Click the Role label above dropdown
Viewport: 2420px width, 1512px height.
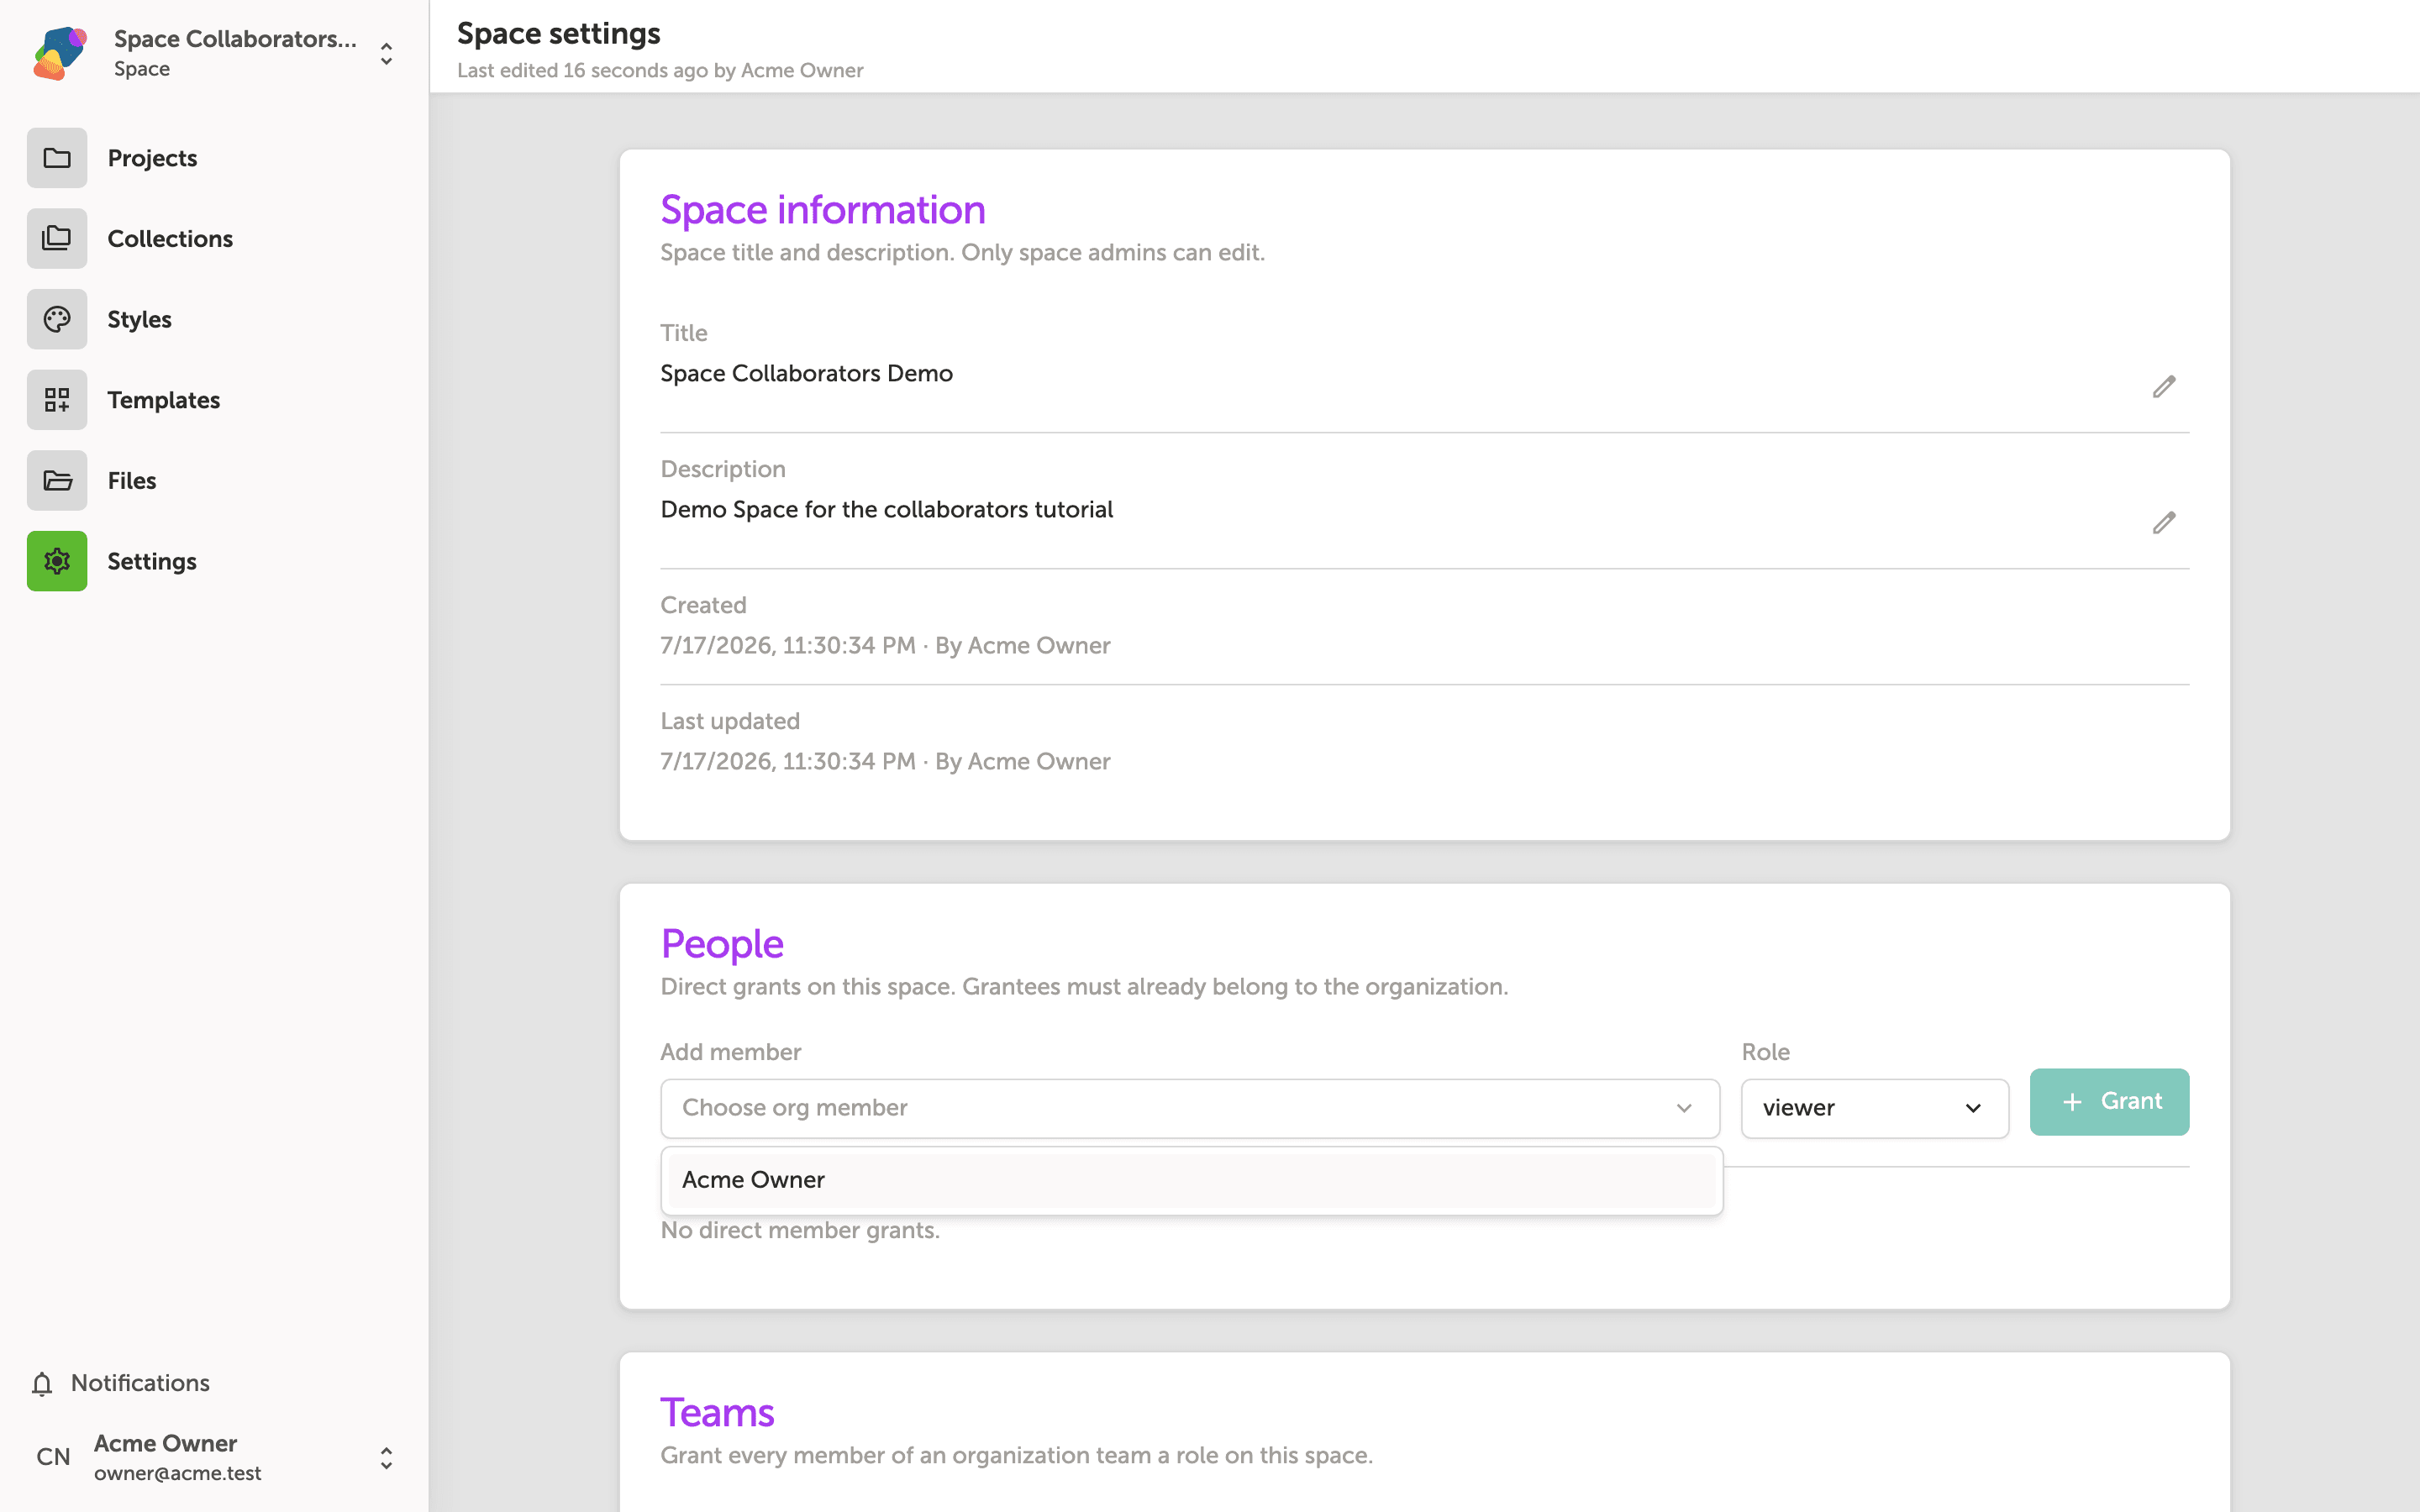(1766, 1052)
